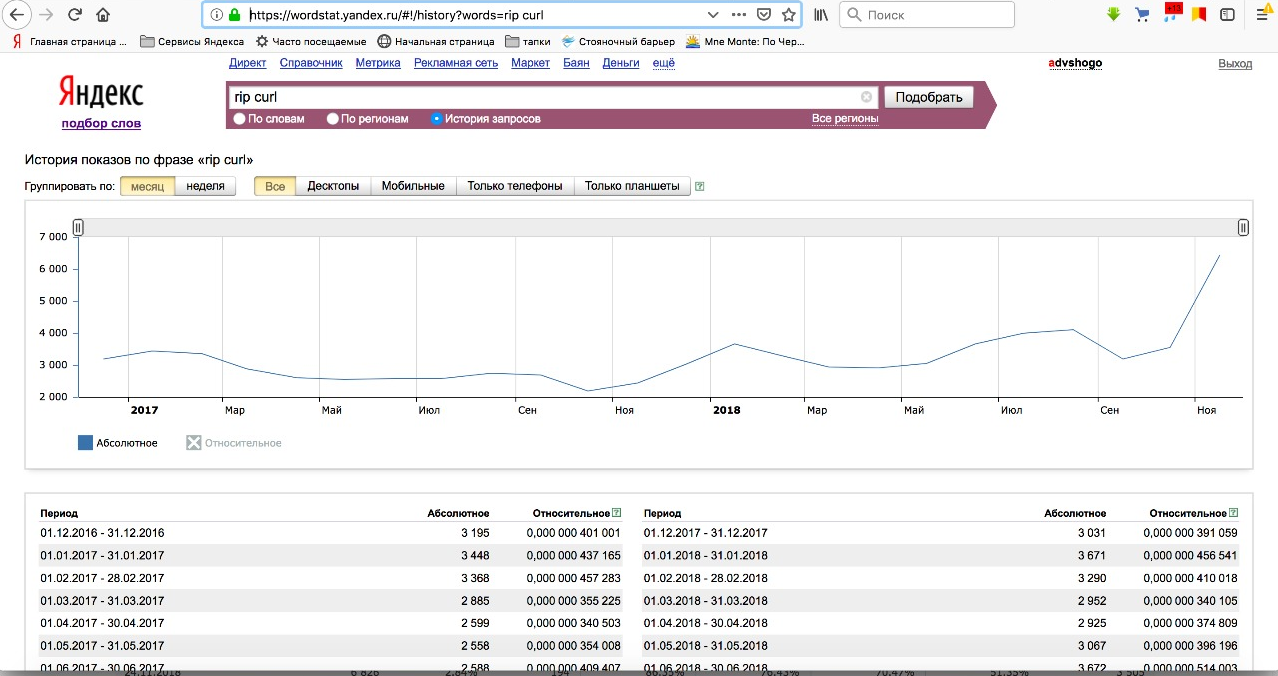Select the 'По регионам' radio option

[x=333, y=119]
